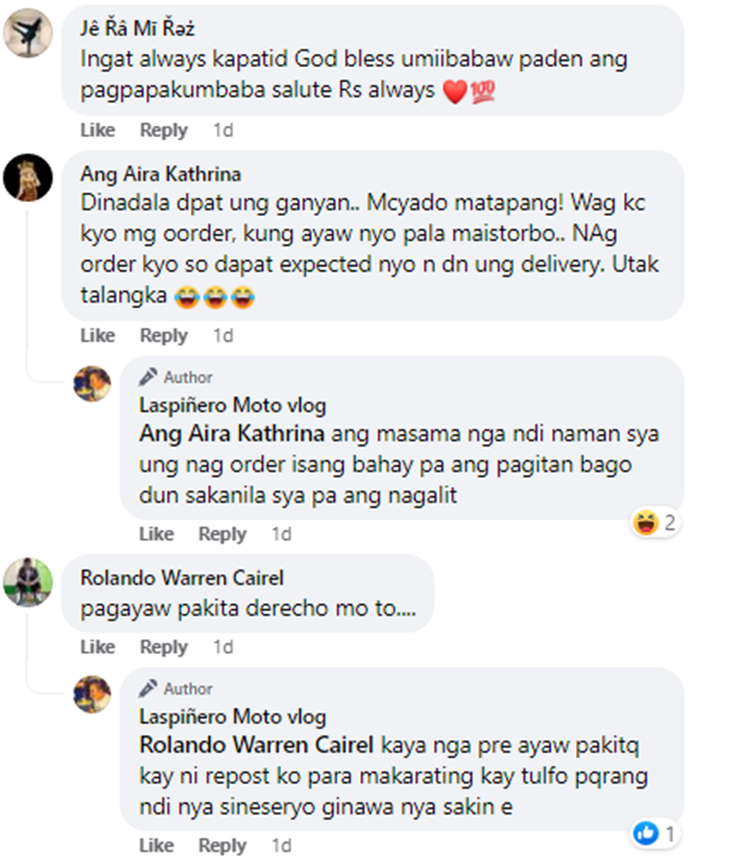Like the last Laspiñero Moto vlog reply

tap(156, 846)
